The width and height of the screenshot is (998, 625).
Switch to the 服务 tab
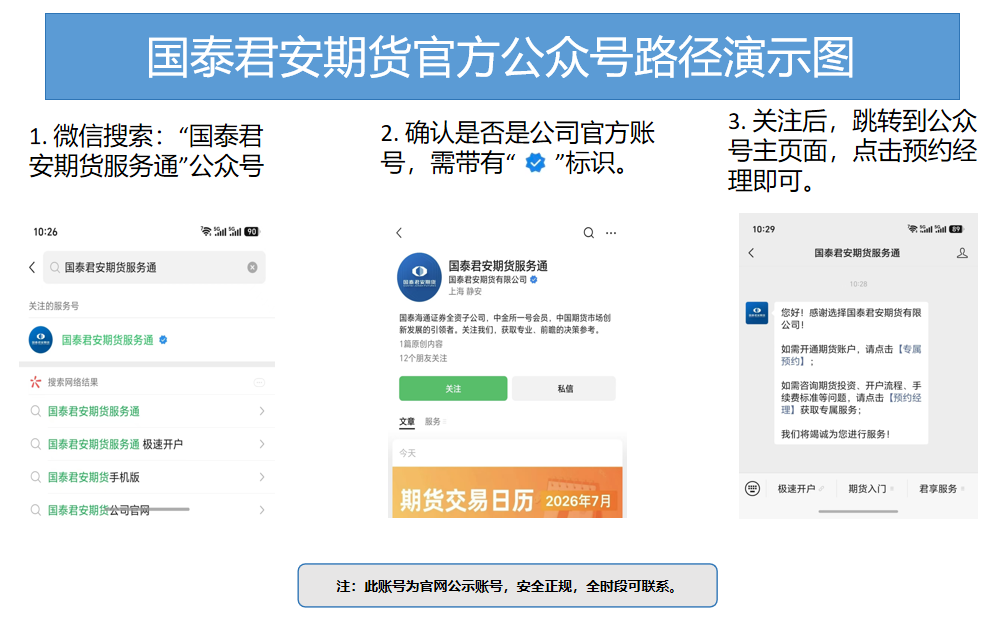(x=433, y=421)
